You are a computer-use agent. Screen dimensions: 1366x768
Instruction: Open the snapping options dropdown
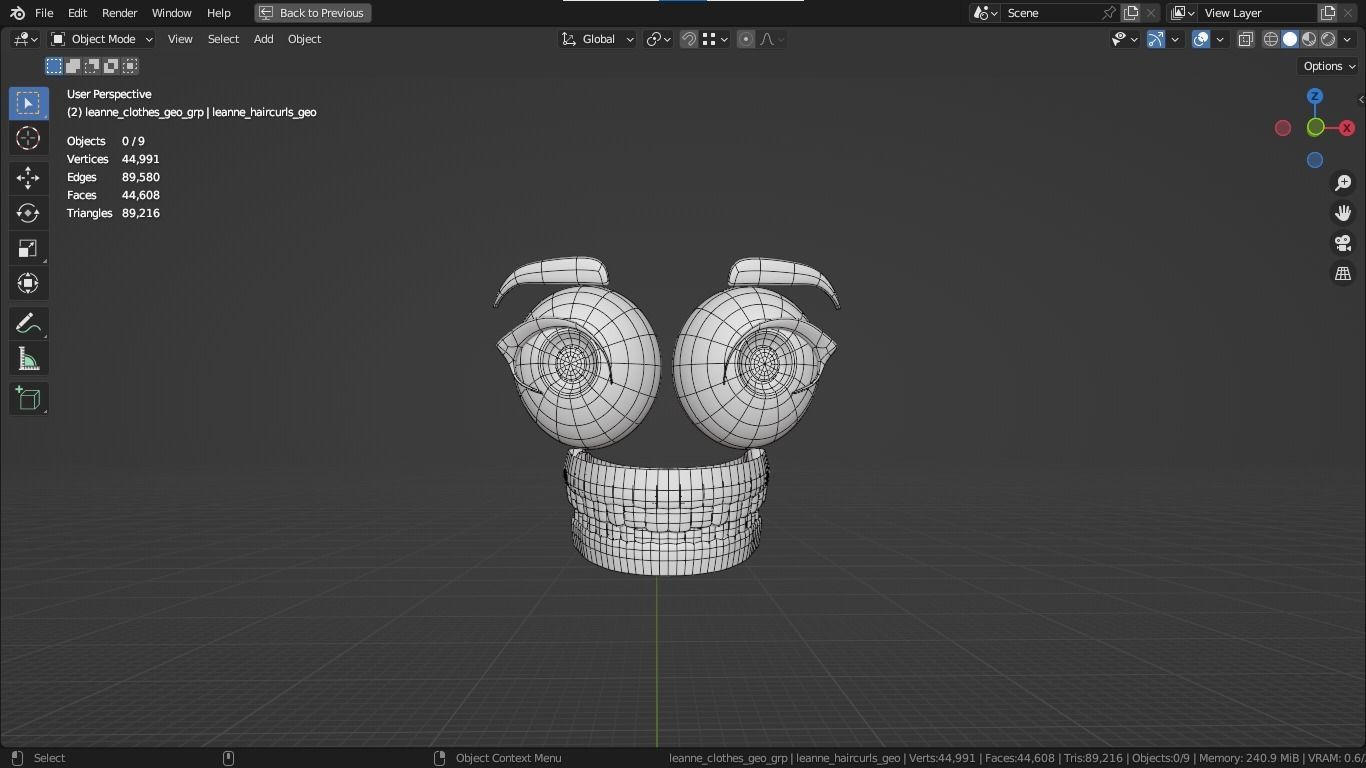point(714,39)
